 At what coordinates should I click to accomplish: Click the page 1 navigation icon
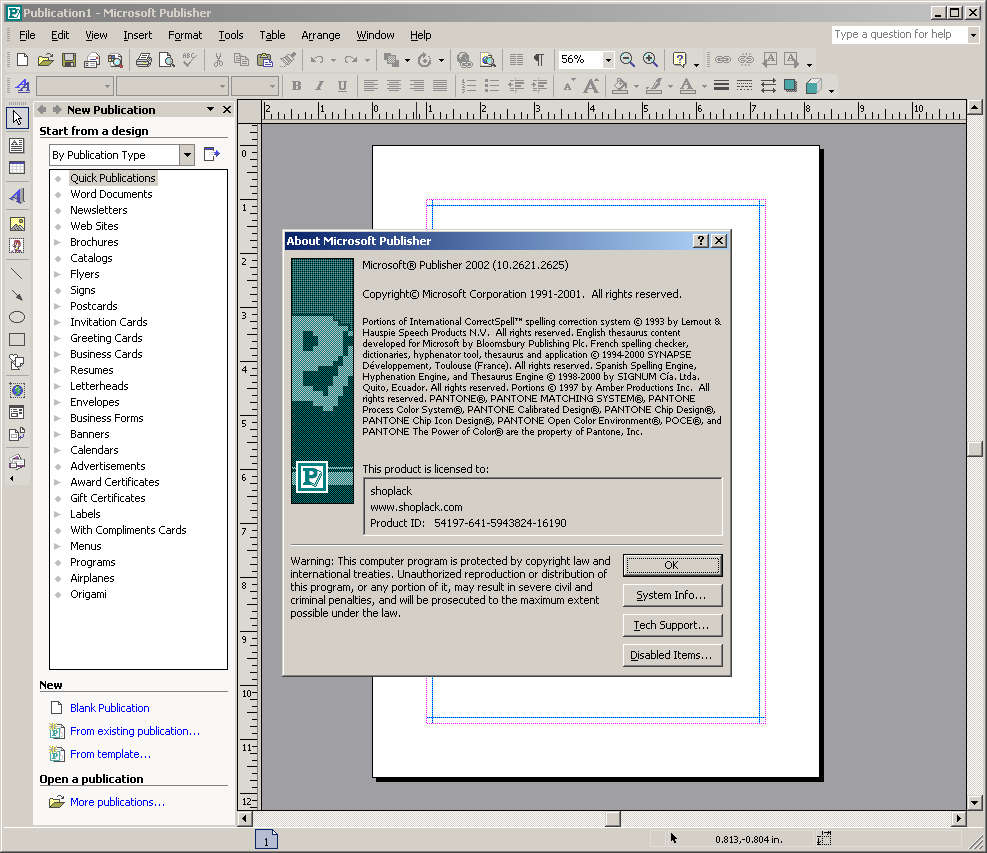pos(266,840)
